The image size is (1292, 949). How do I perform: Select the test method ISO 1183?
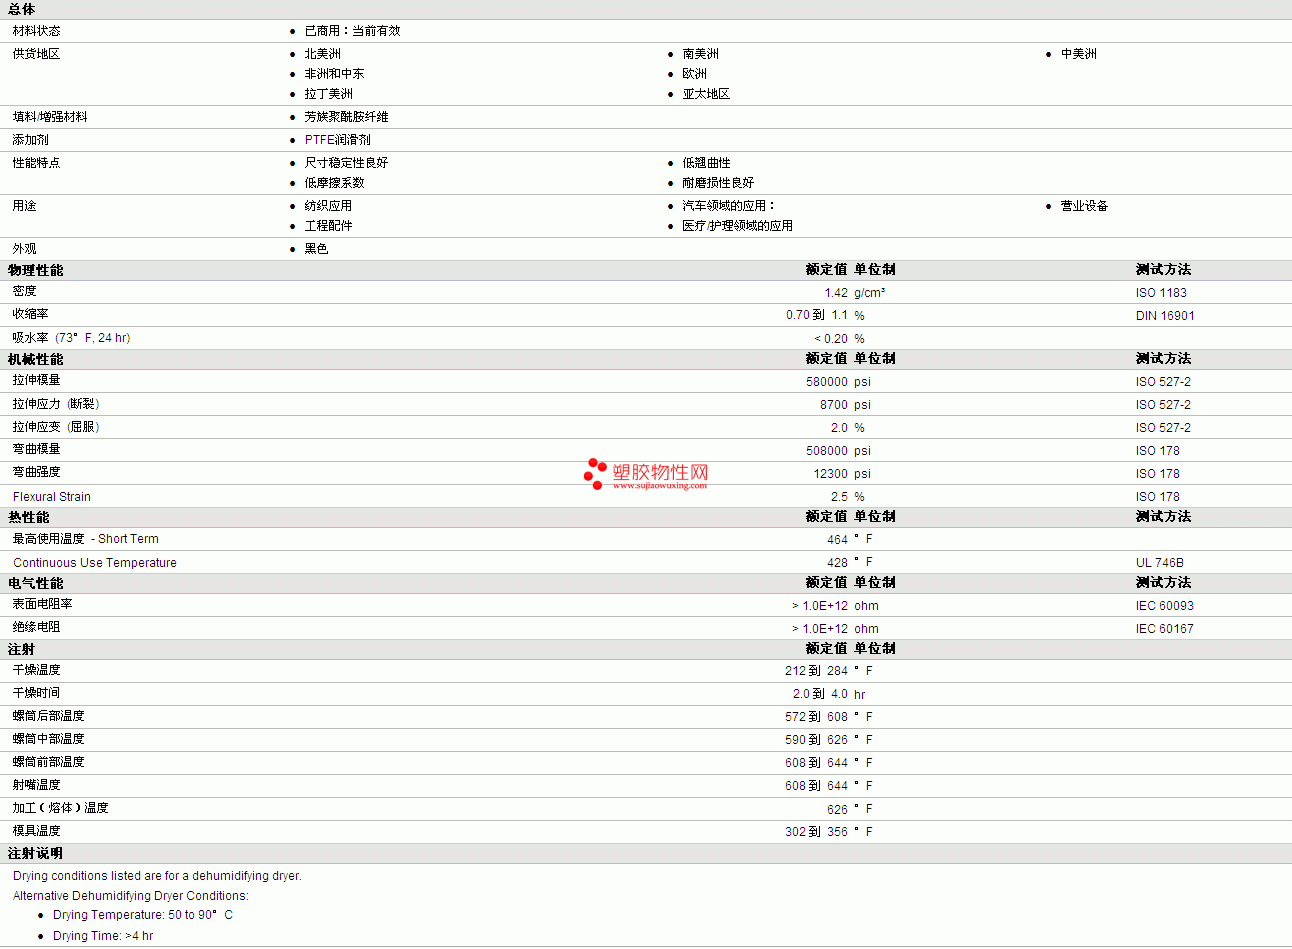click(1161, 293)
